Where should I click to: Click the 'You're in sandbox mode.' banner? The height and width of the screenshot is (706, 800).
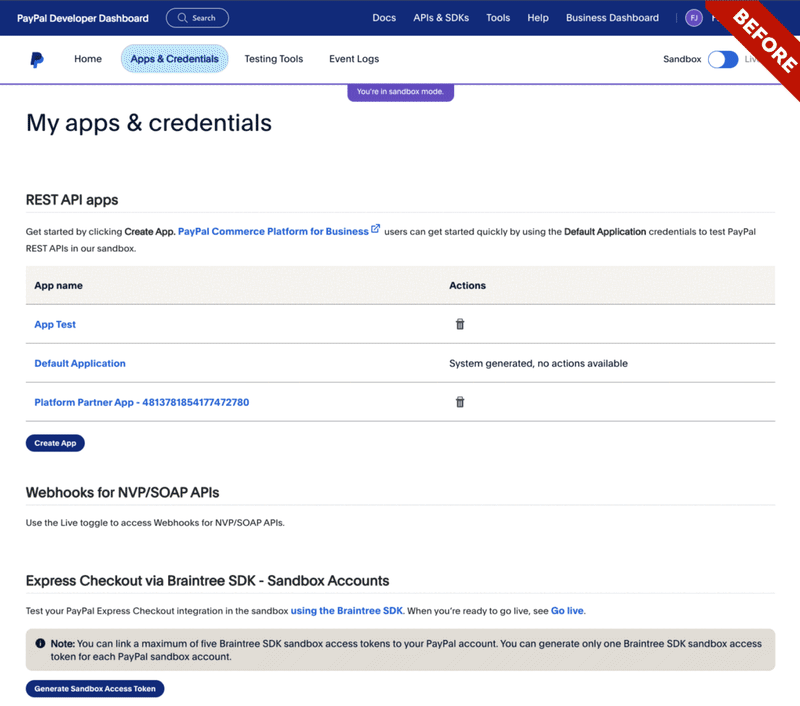401,92
